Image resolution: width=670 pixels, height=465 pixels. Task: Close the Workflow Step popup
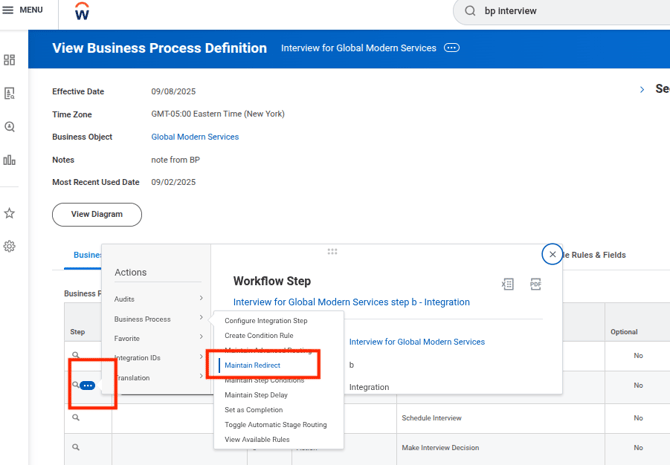pos(552,254)
